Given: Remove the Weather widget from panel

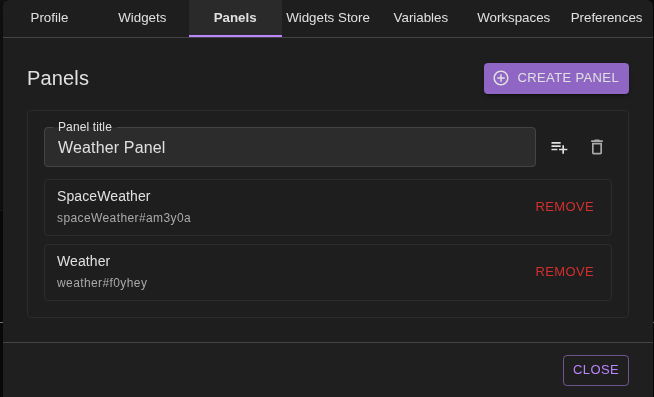Looking at the screenshot, I should [x=564, y=272].
